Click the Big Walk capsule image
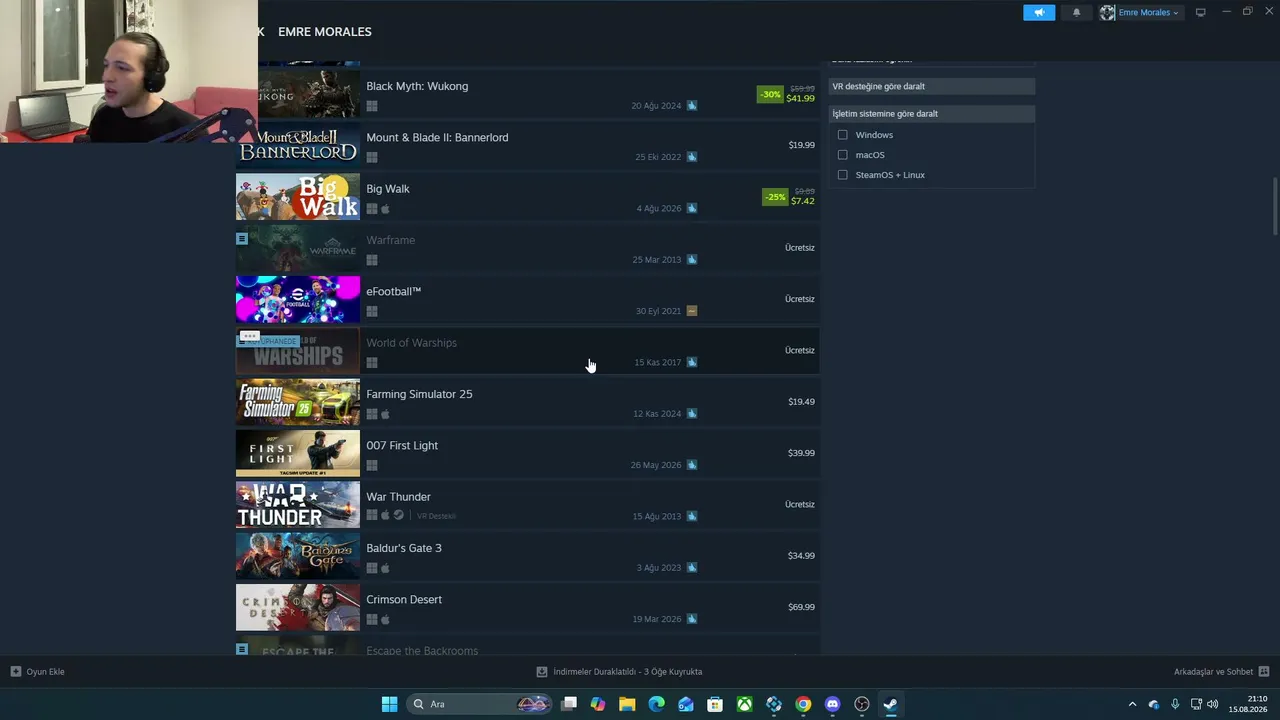1280x720 pixels. [298, 197]
